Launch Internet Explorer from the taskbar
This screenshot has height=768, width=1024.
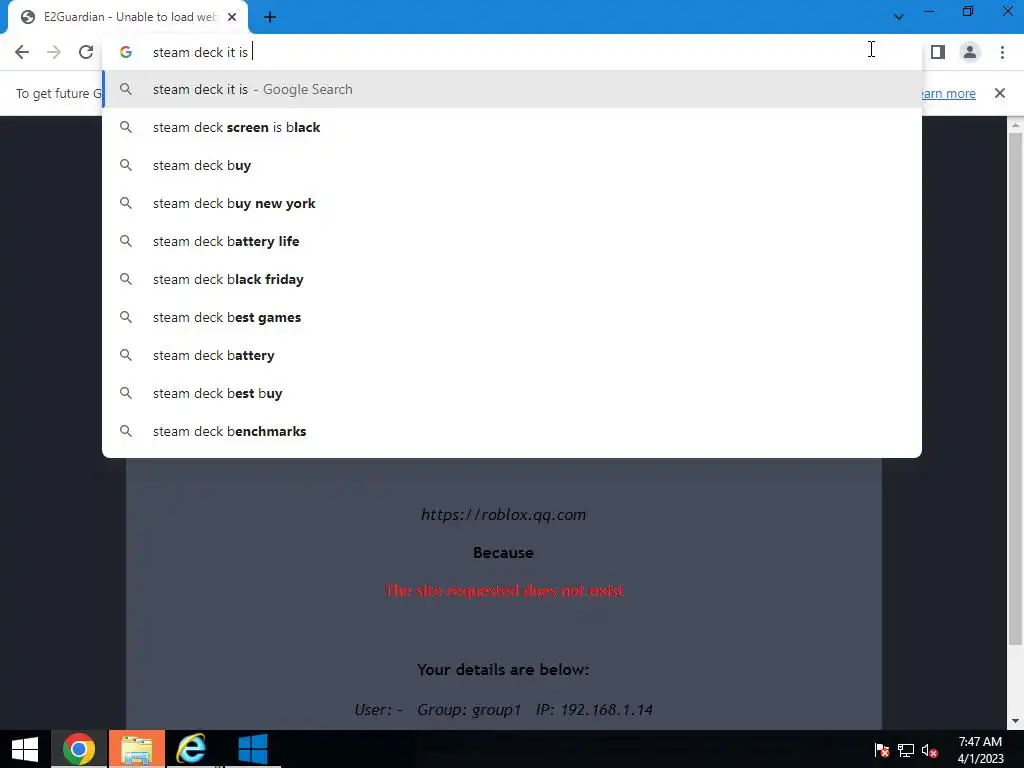tap(191, 749)
